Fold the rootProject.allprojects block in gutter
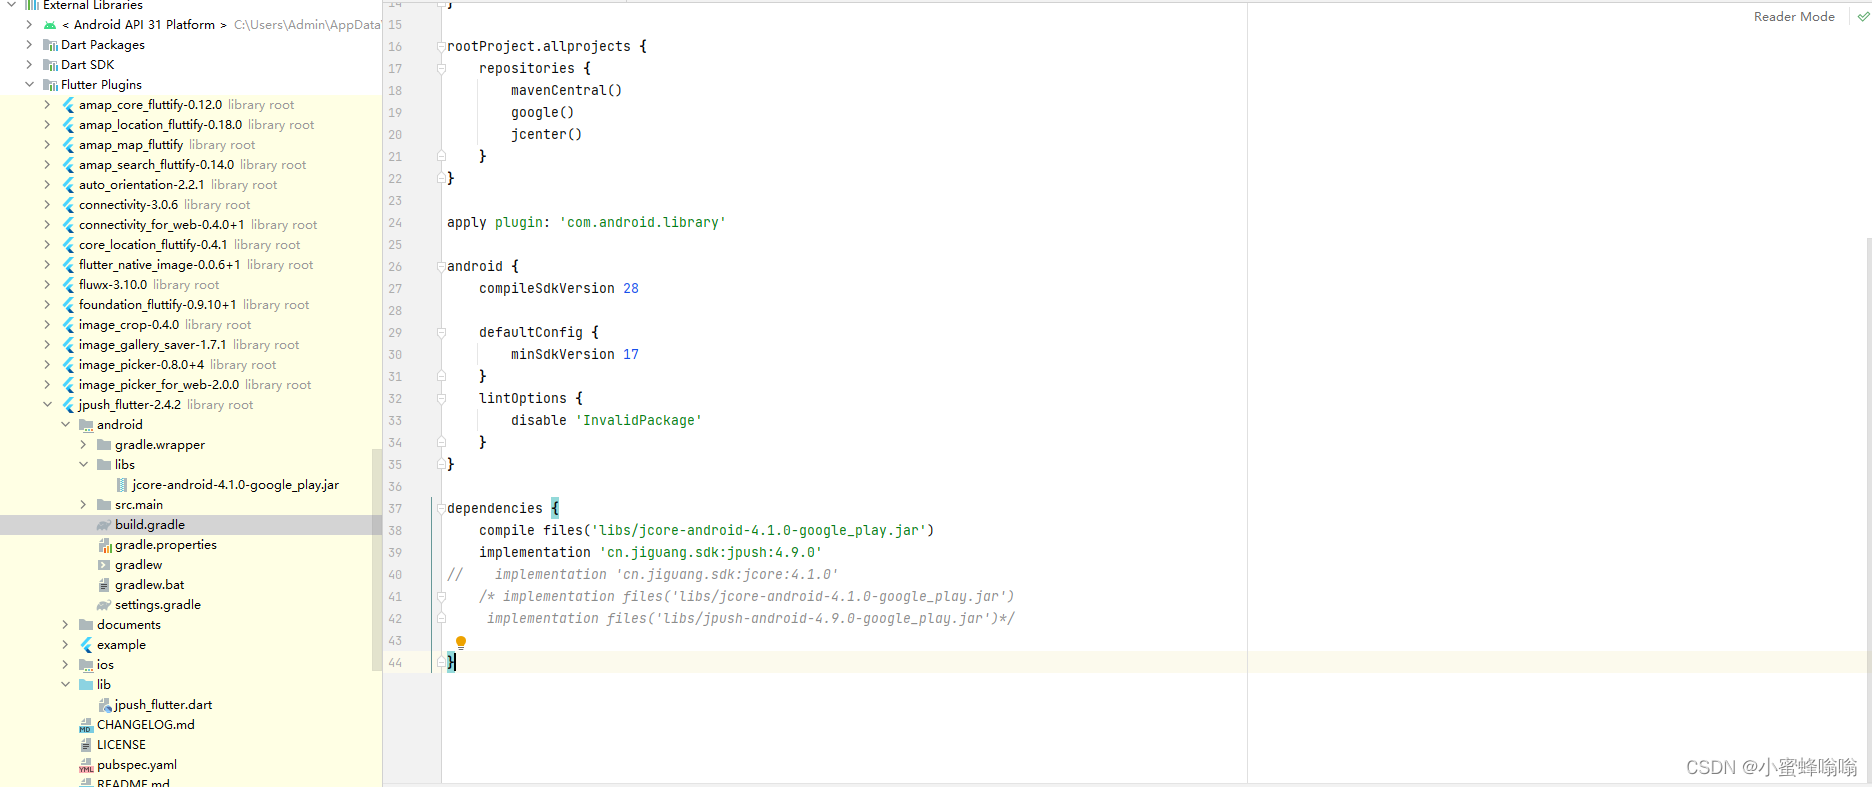The image size is (1872, 787). click(441, 47)
